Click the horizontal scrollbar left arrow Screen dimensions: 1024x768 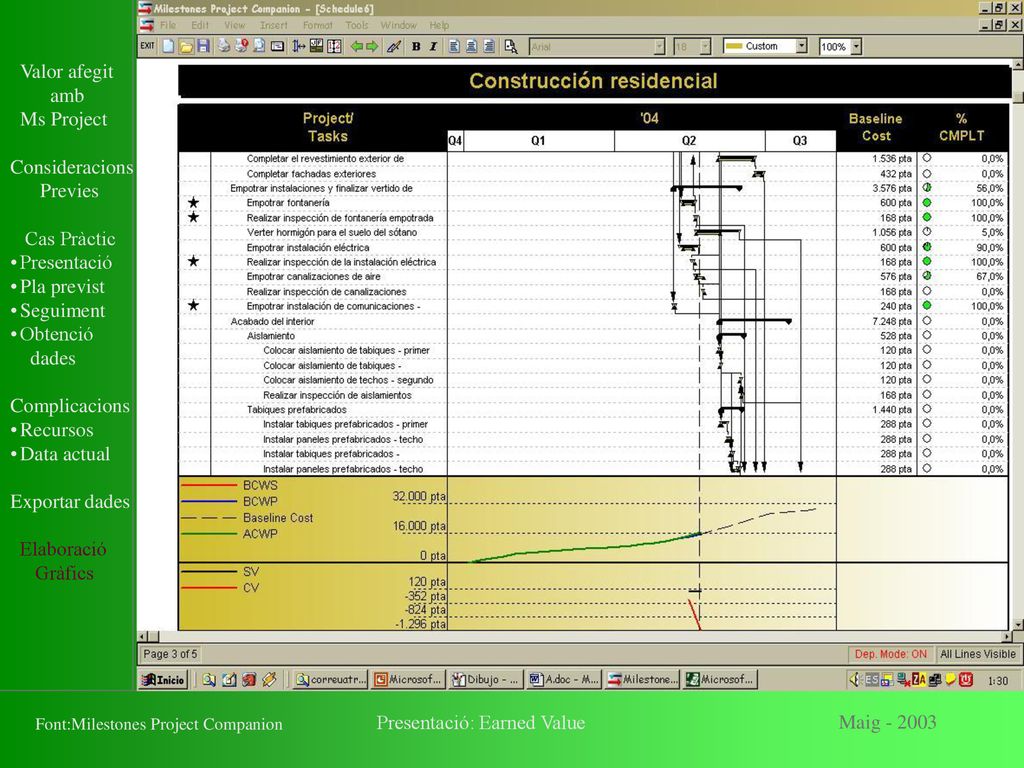(142, 636)
